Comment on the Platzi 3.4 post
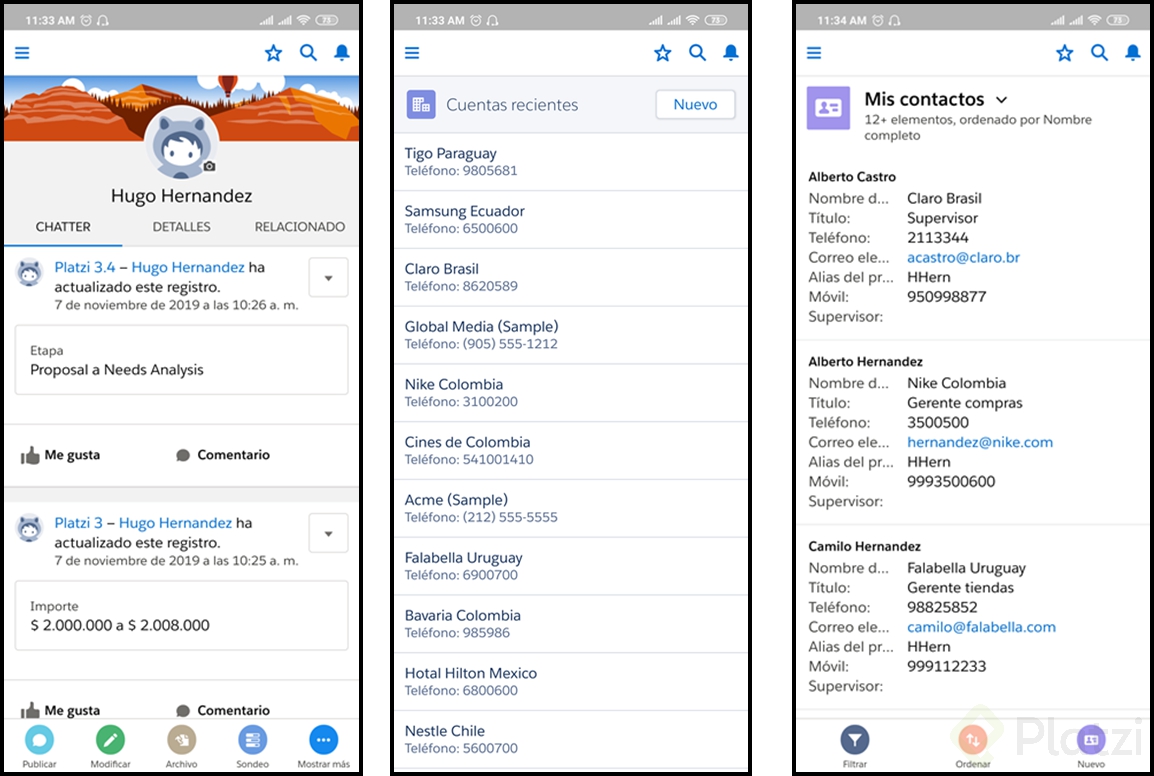 223,455
